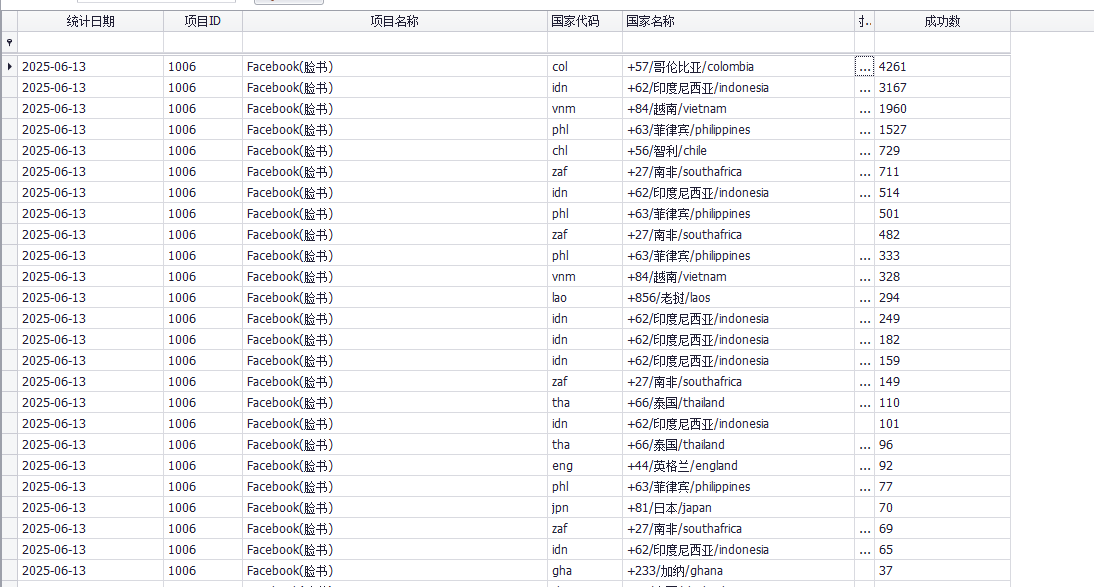The height and width of the screenshot is (587, 1094).
Task: Click the ellipsis button in the 1527 row
Action: coord(864,129)
